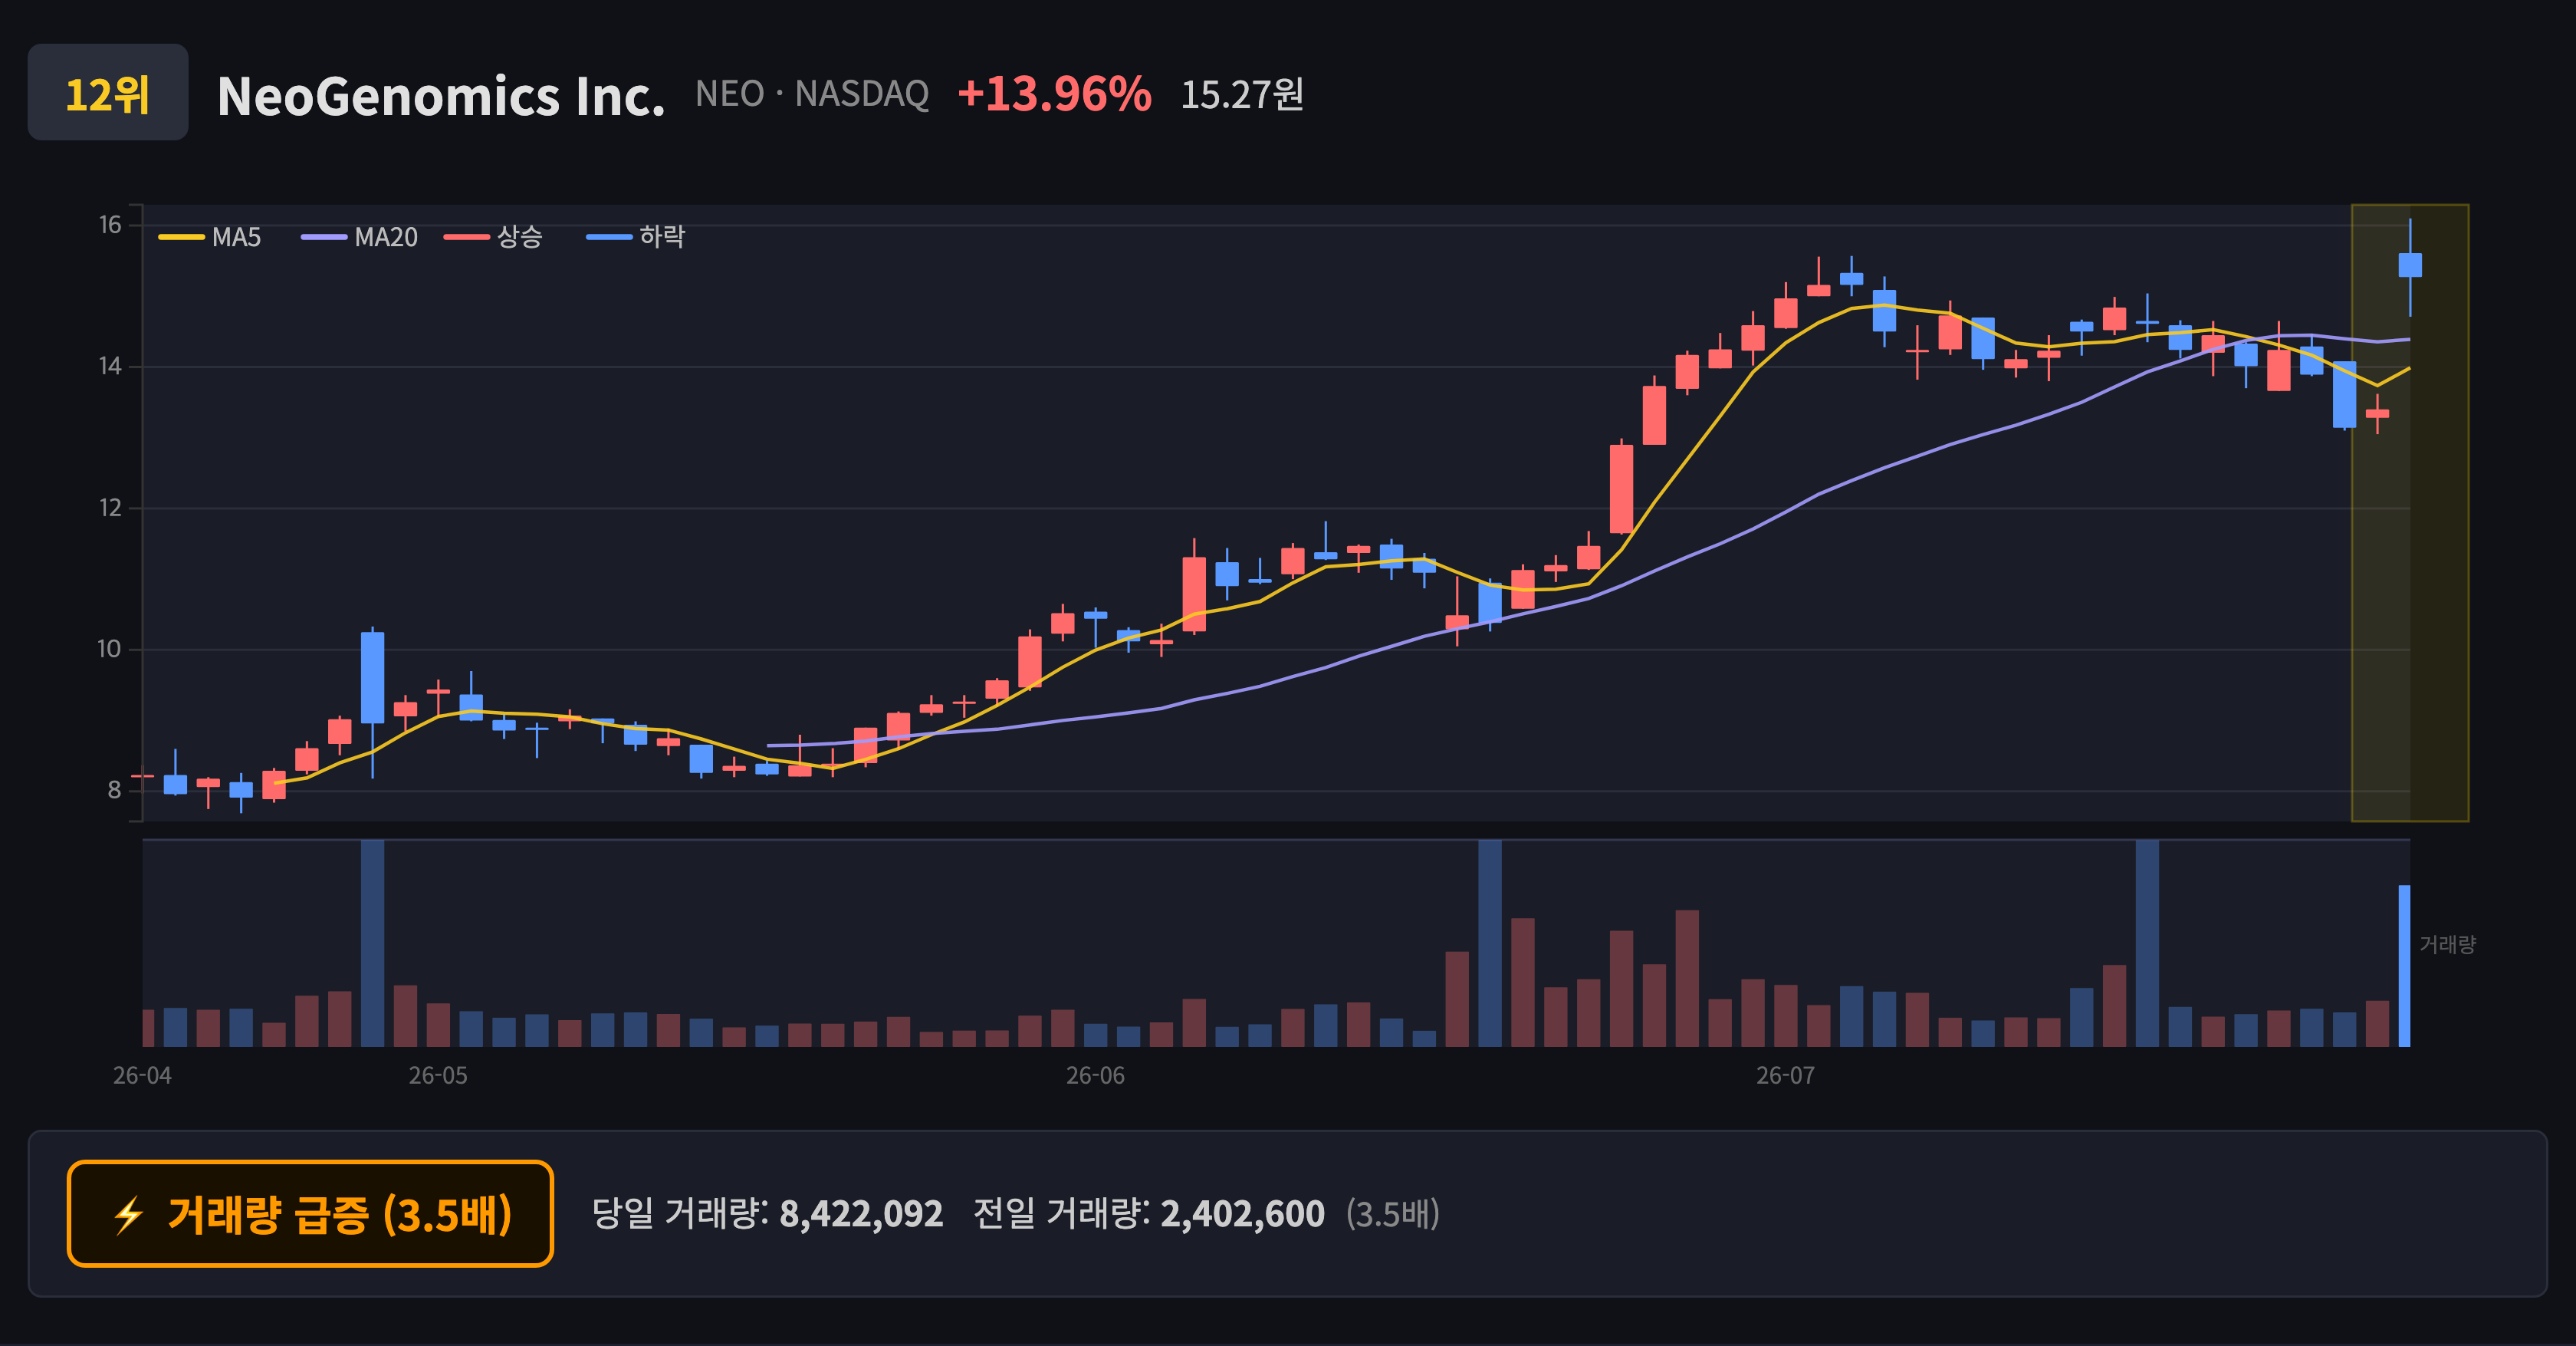Click the 당일 거래량 label

(x=679, y=1214)
